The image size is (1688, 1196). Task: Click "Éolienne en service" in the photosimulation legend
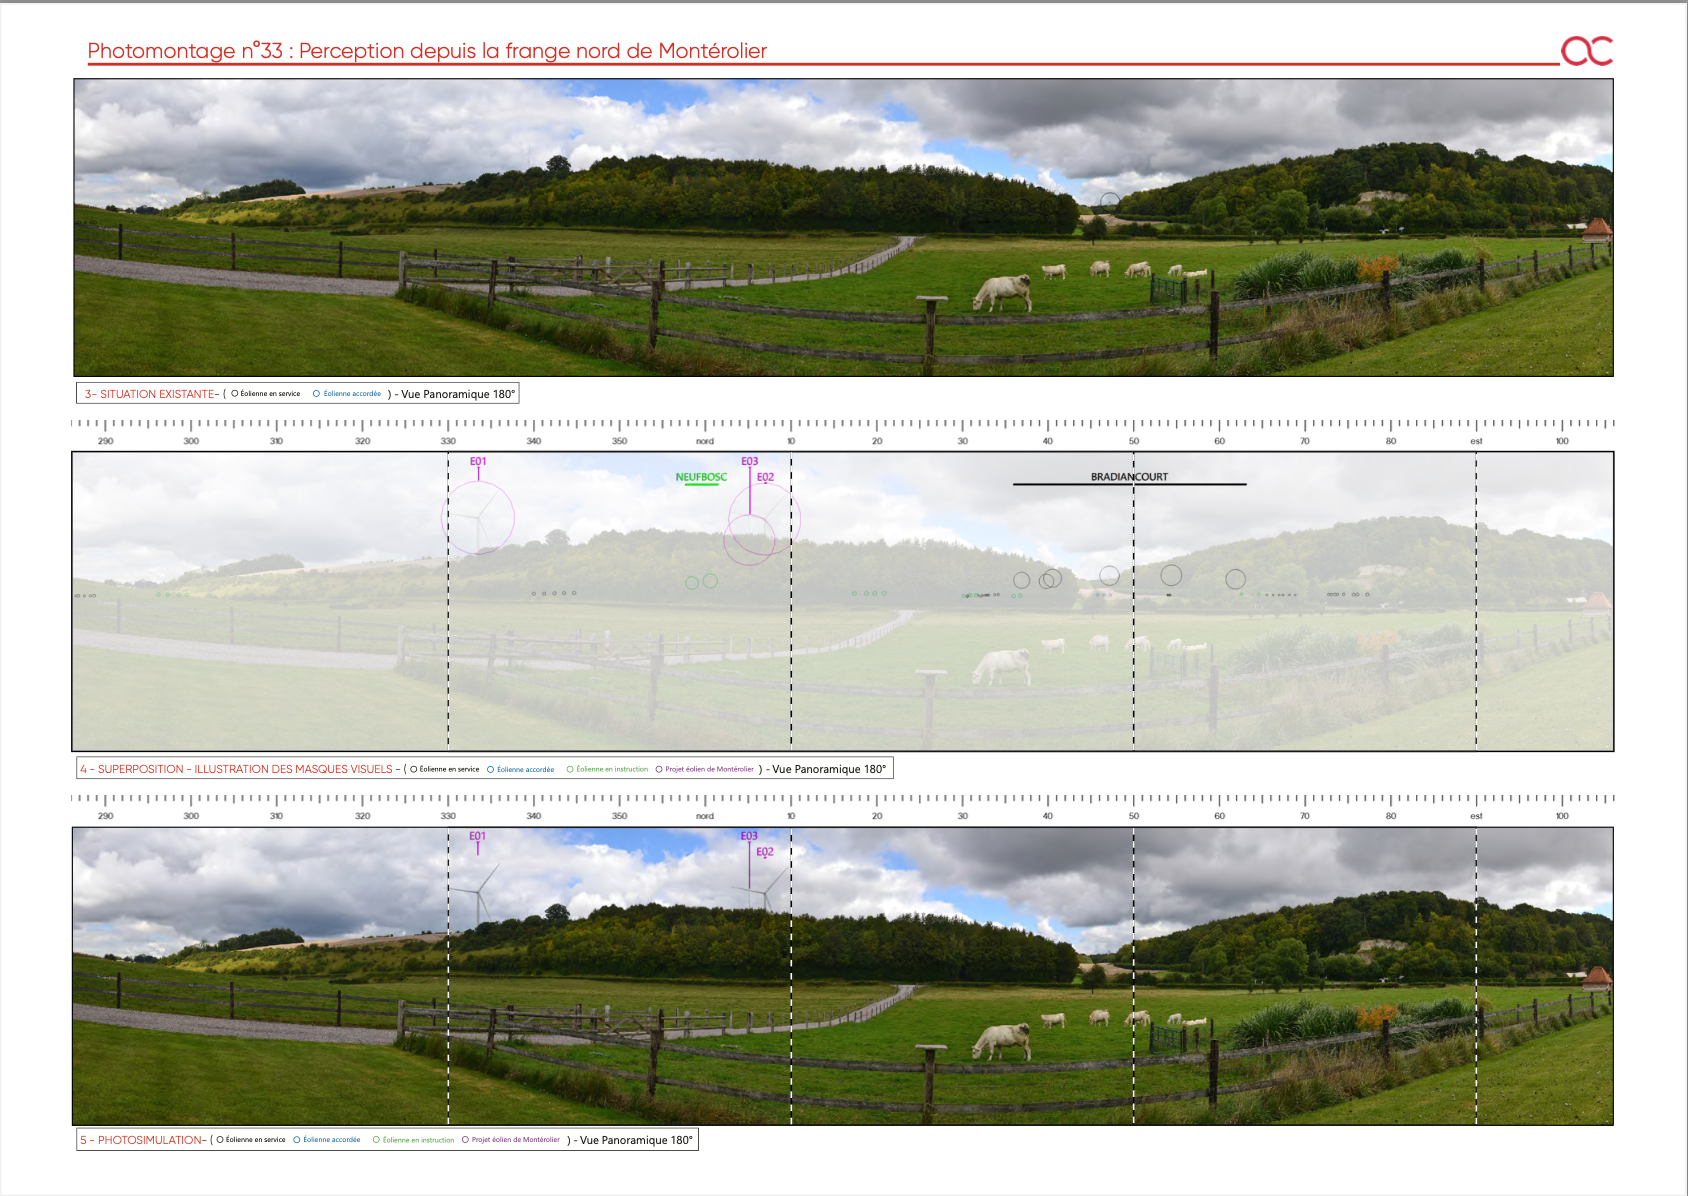pyautogui.click(x=255, y=1140)
